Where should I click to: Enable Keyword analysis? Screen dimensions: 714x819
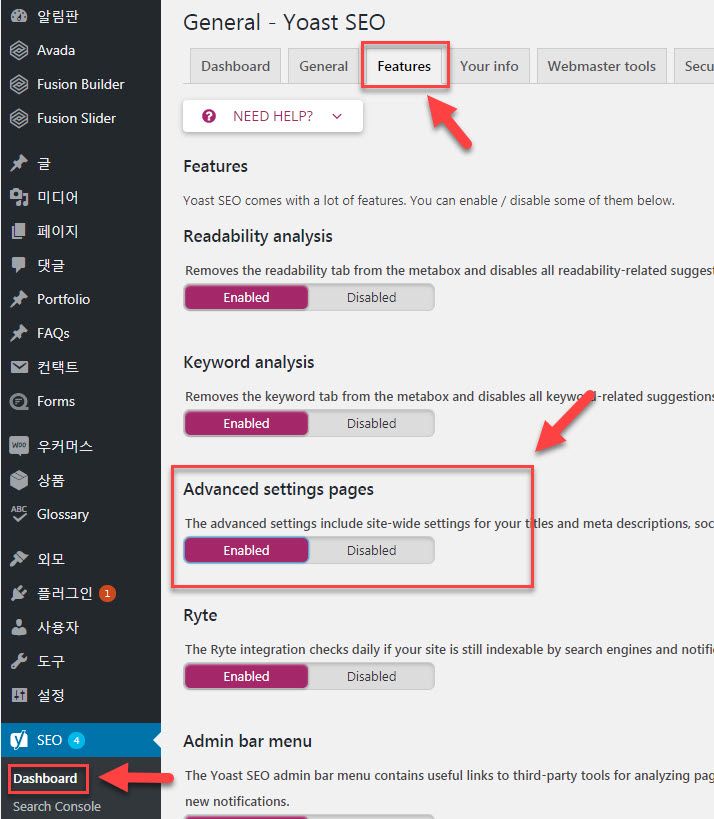(246, 423)
